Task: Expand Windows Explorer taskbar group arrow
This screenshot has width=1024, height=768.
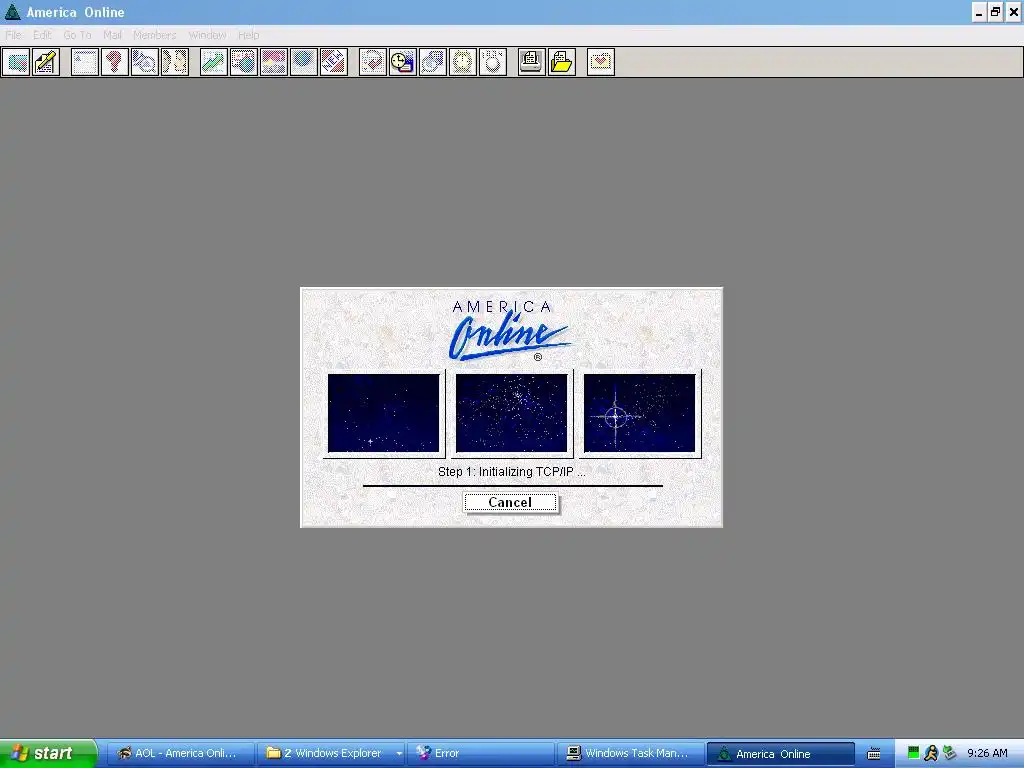Action: click(x=399, y=754)
